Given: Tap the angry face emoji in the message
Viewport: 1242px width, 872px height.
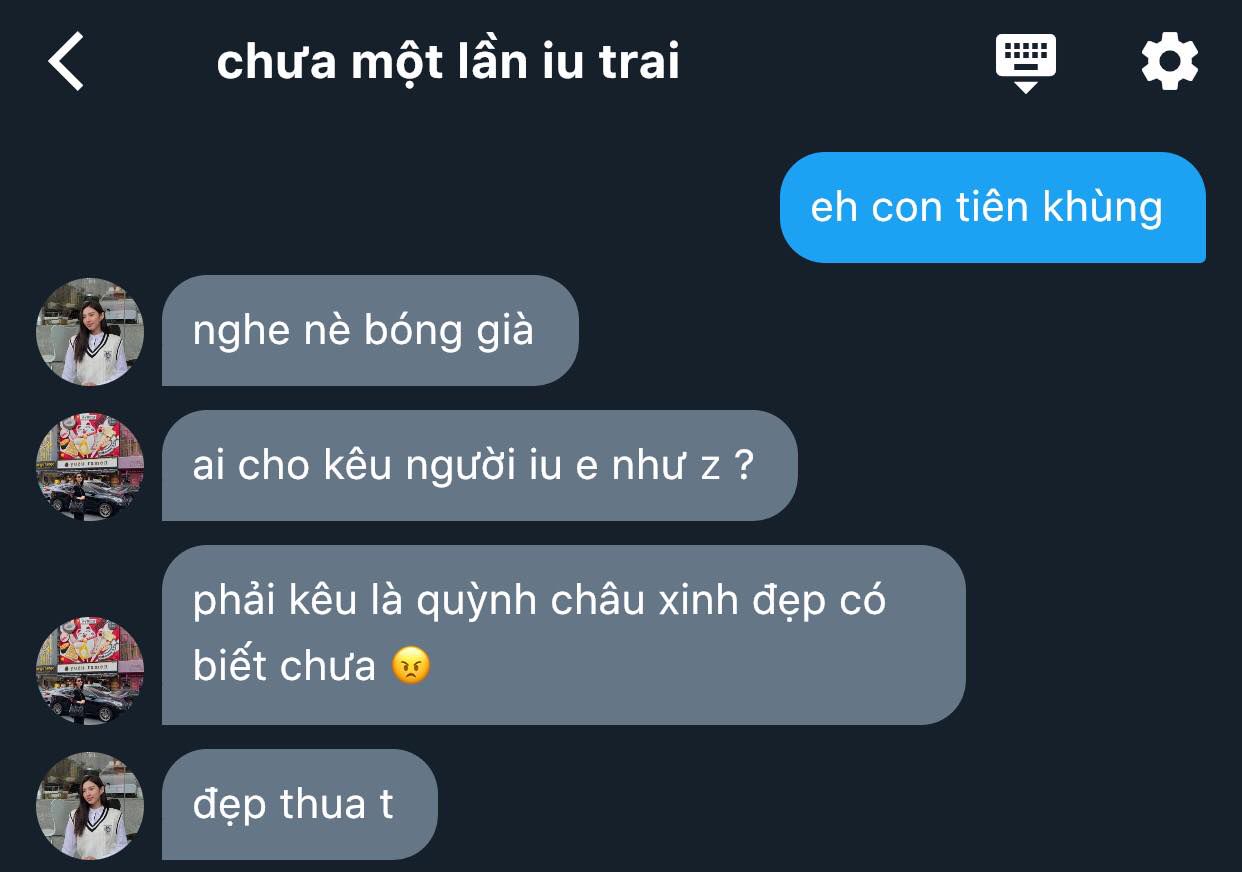Looking at the screenshot, I should (x=411, y=666).
